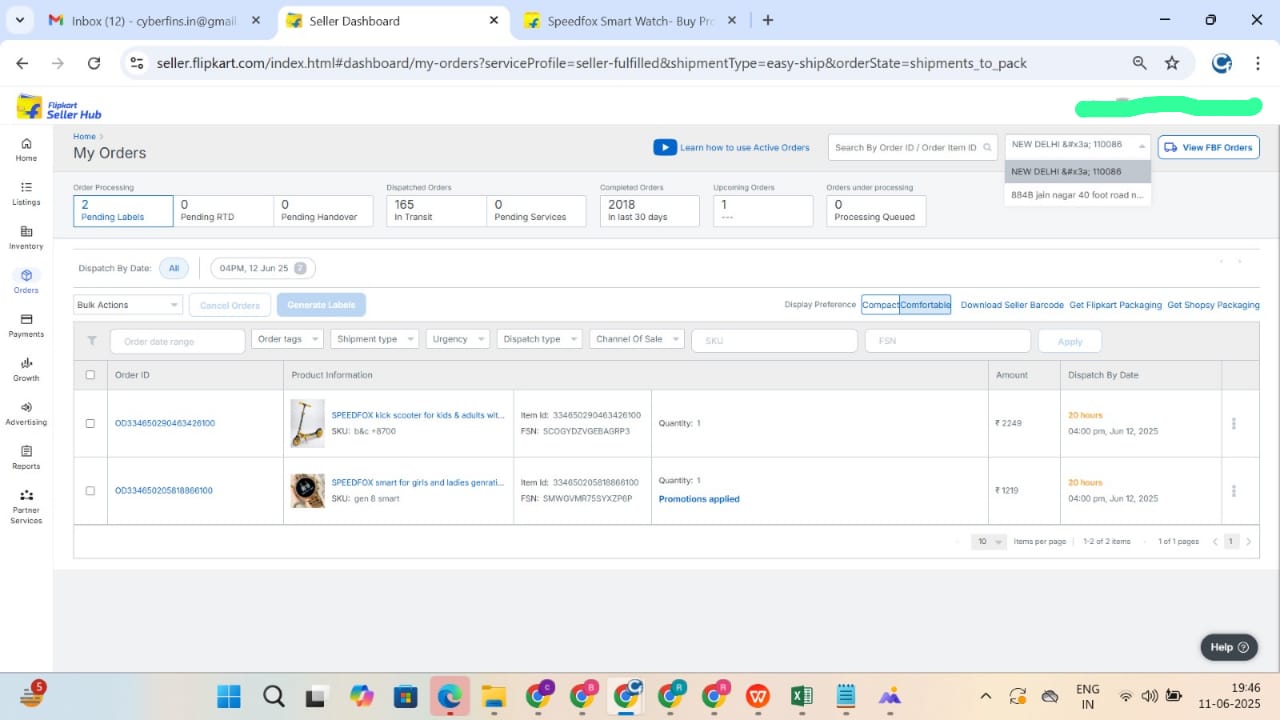Click Download Seller Barcode link
This screenshot has width=1280, height=720.
click(1011, 305)
